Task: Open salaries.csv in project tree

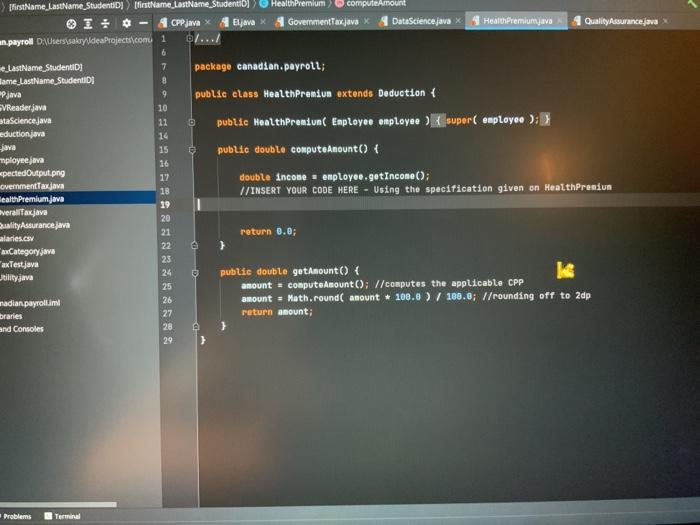Action: pyautogui.click(x=17, y=238)
